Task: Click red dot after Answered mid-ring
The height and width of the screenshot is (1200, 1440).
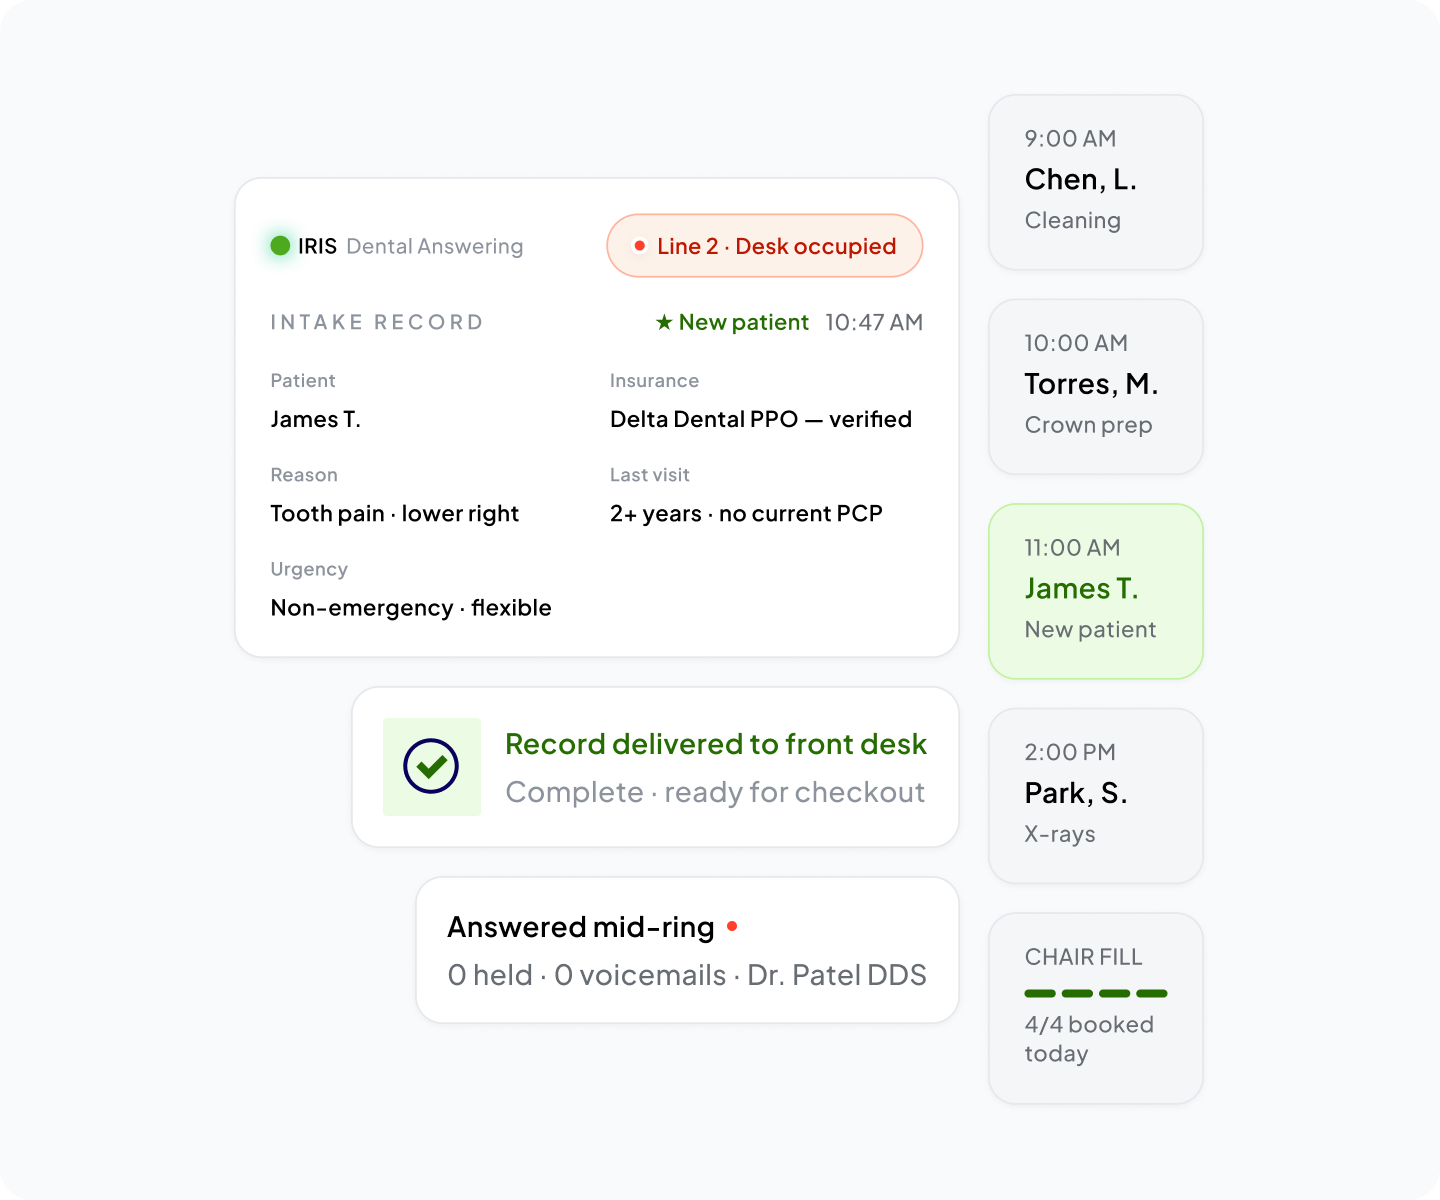Action: pos(732,926)
